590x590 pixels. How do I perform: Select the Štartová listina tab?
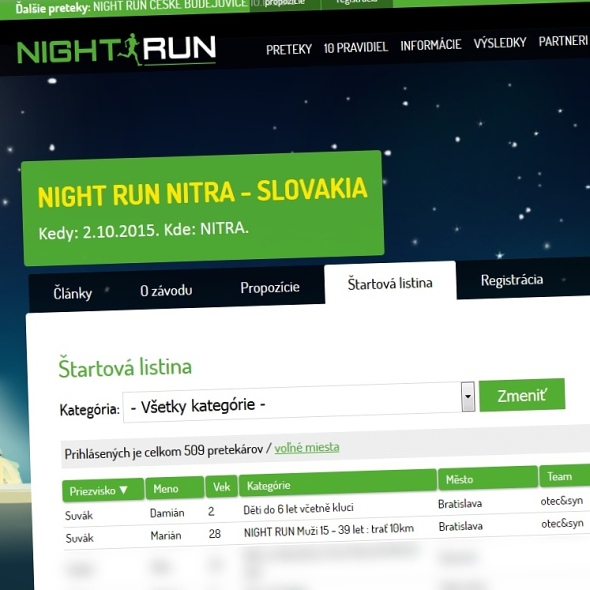click(x=390, y=283)
